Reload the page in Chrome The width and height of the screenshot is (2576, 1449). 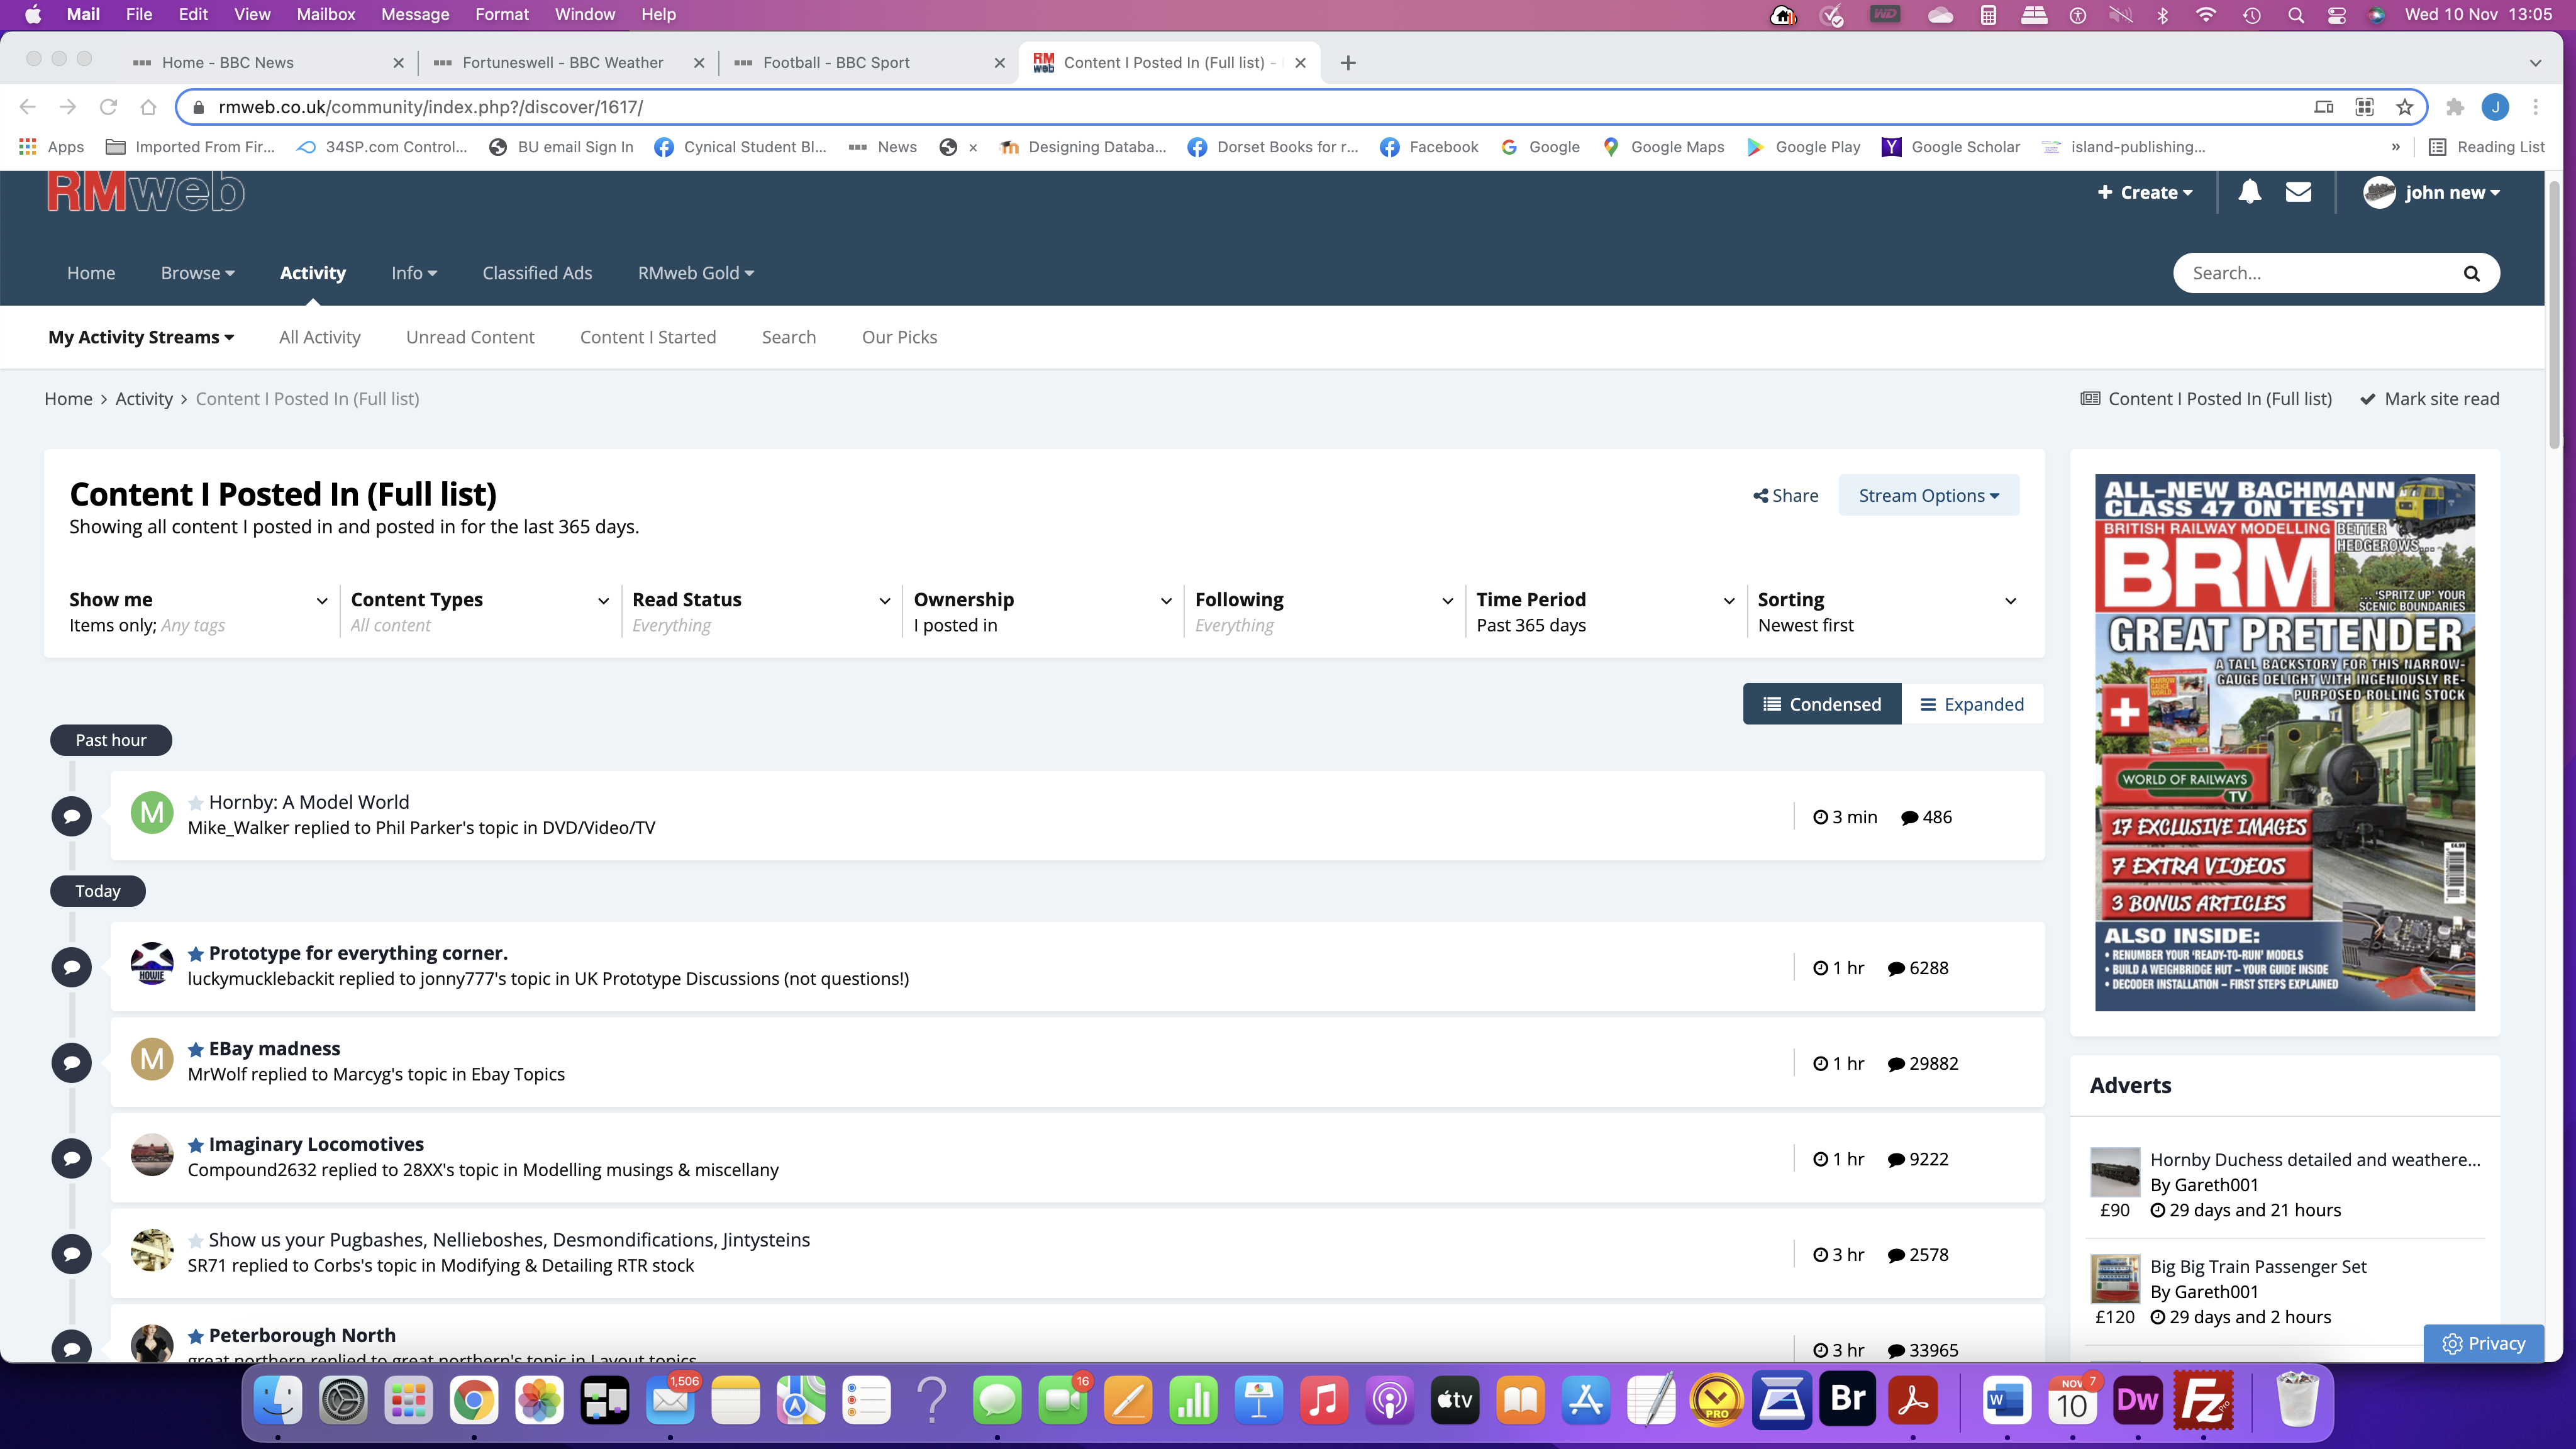pyautogui.click(x=108, y=107)
